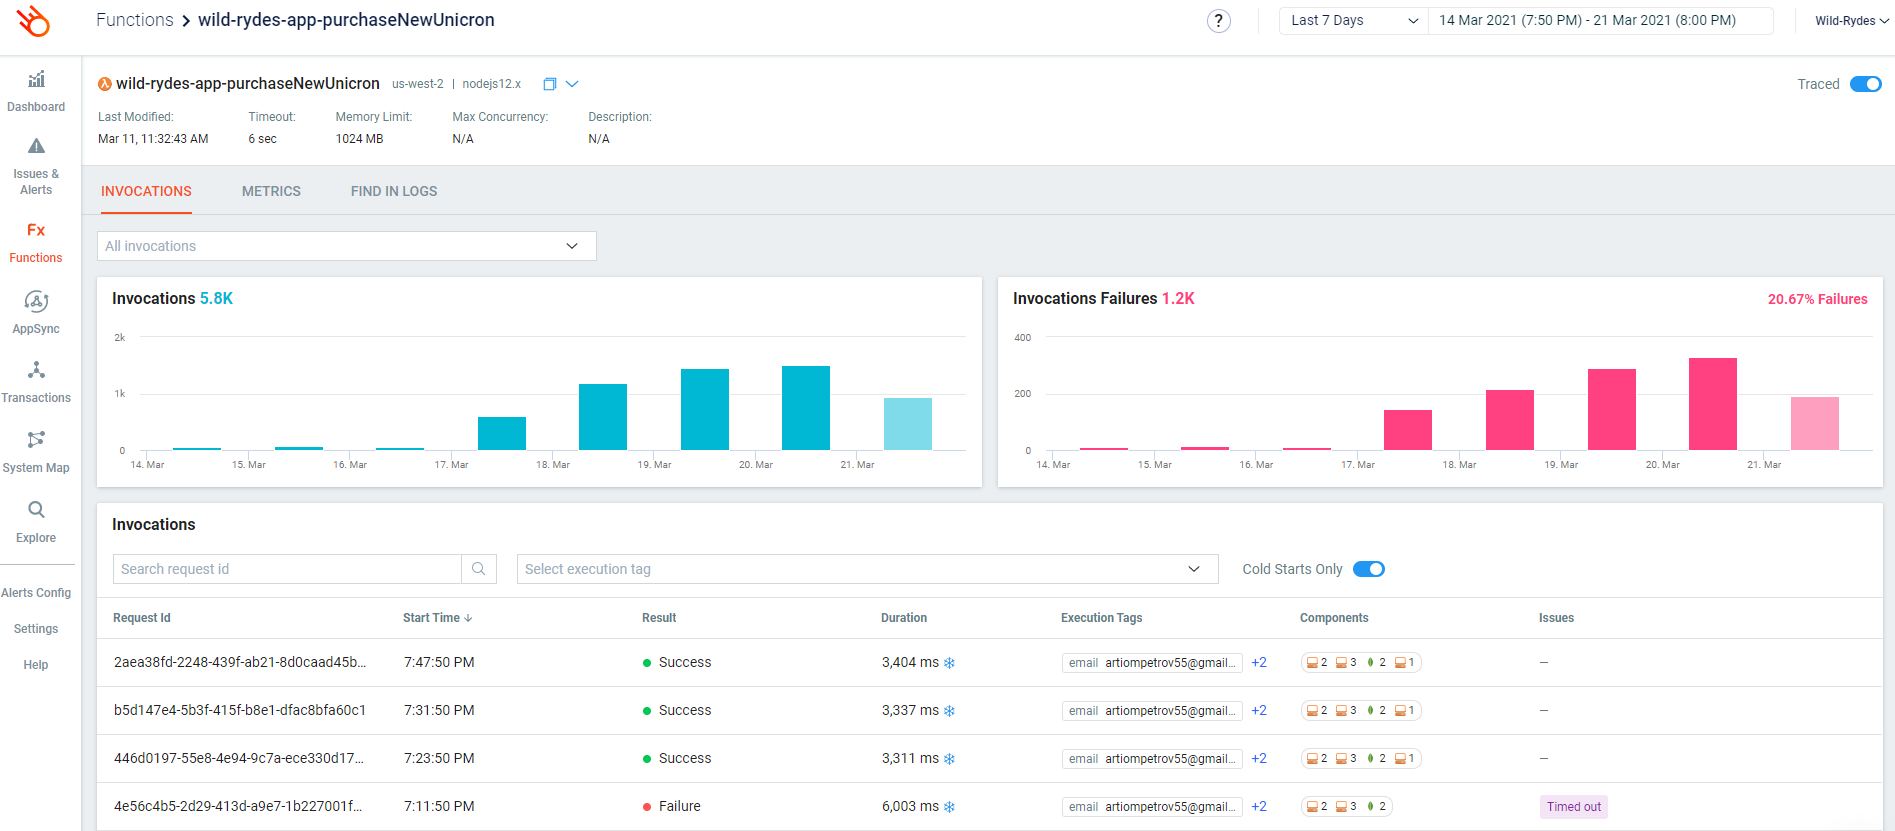This screenshot has height=831, width=1895.
Task: Open the Dashboard sidebar icon
Action: pos(36,80)
